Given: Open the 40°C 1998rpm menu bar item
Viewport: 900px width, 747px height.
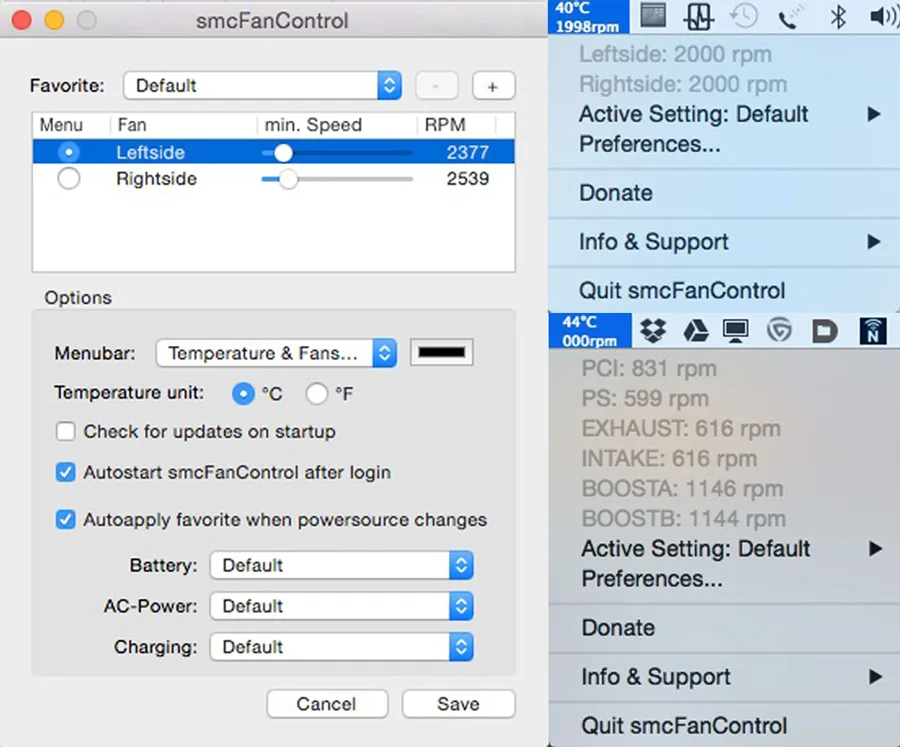Looking at the screenshot, I should pyautogui.click(x=588, y=17).
